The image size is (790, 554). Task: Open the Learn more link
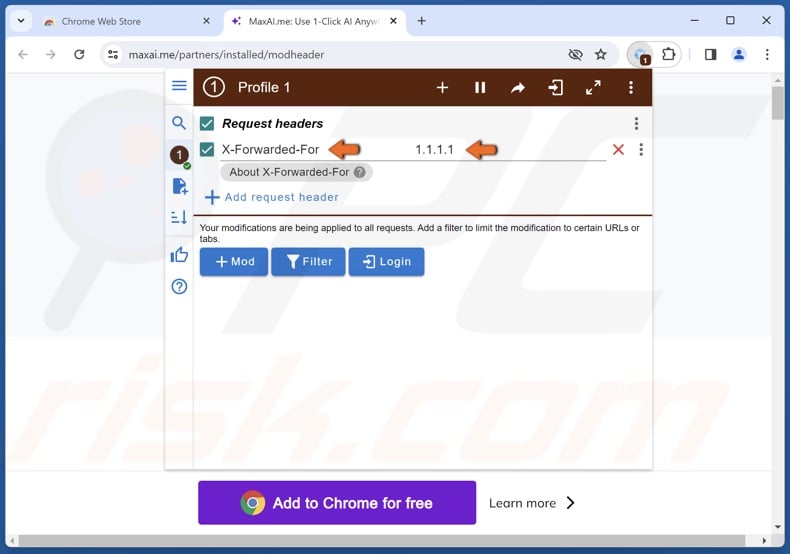532,503
